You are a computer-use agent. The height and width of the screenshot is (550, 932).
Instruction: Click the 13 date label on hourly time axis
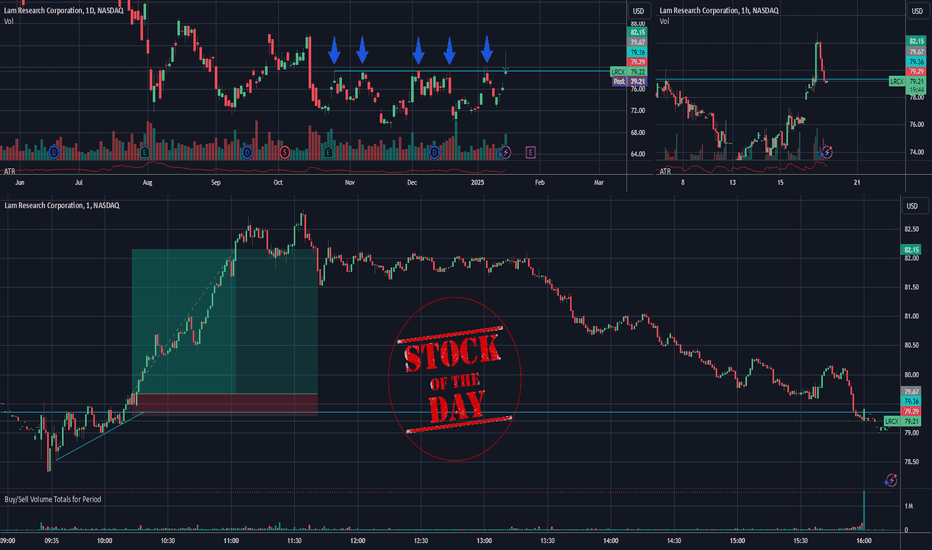pyautogui.click(x=732, y=183)
